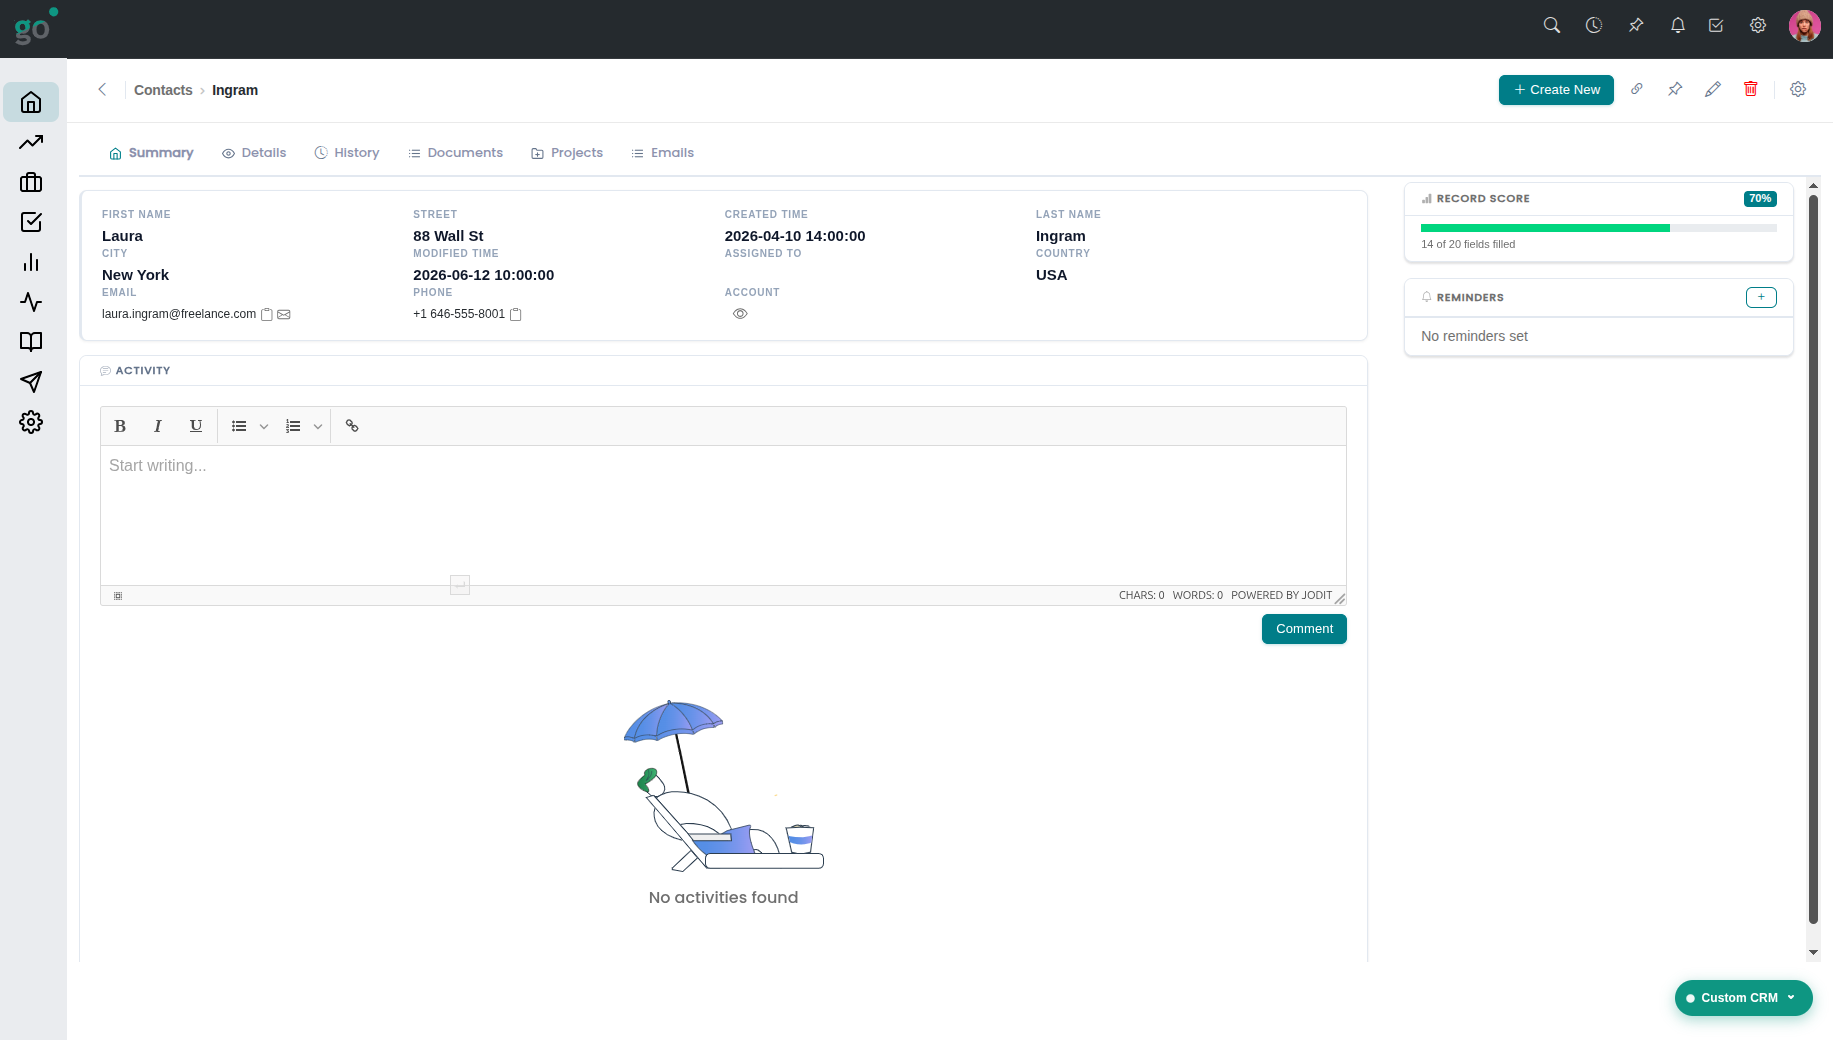The height and width of the screenshot is (1040, 1833).
Task: Open the book sidebar icon
Action: click(x=31, y=342)
